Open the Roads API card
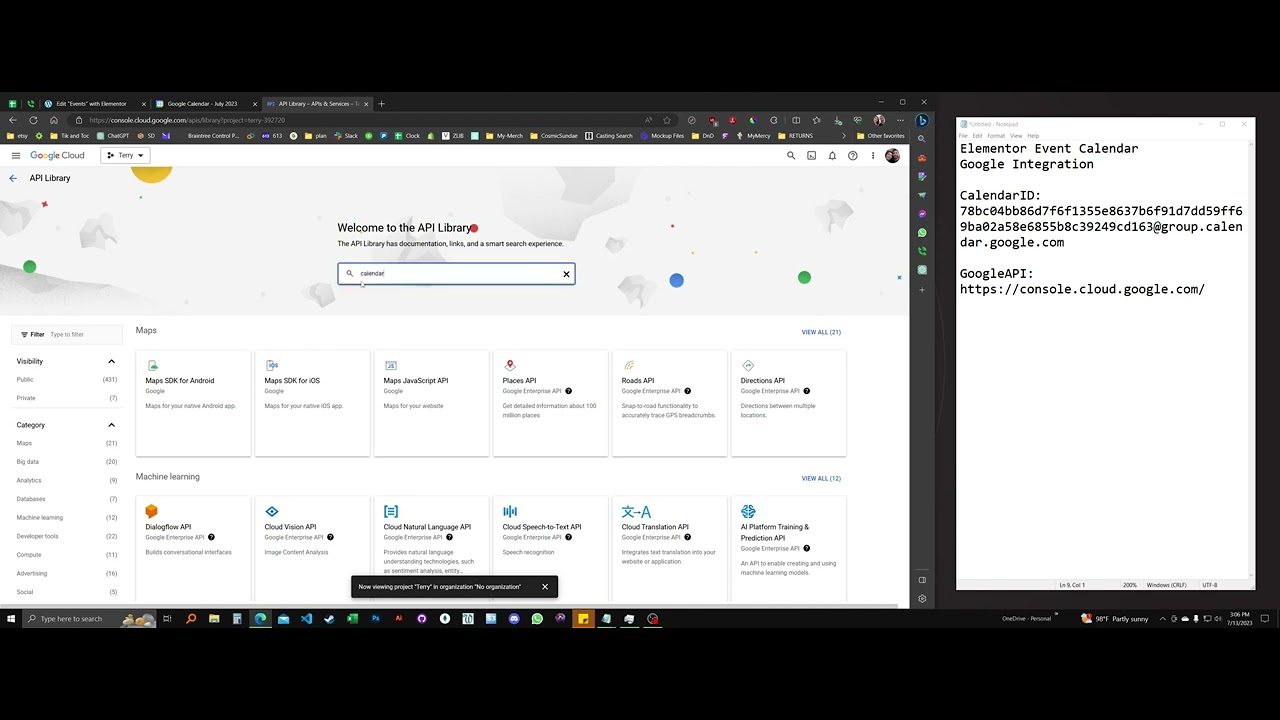 point(669,403)
